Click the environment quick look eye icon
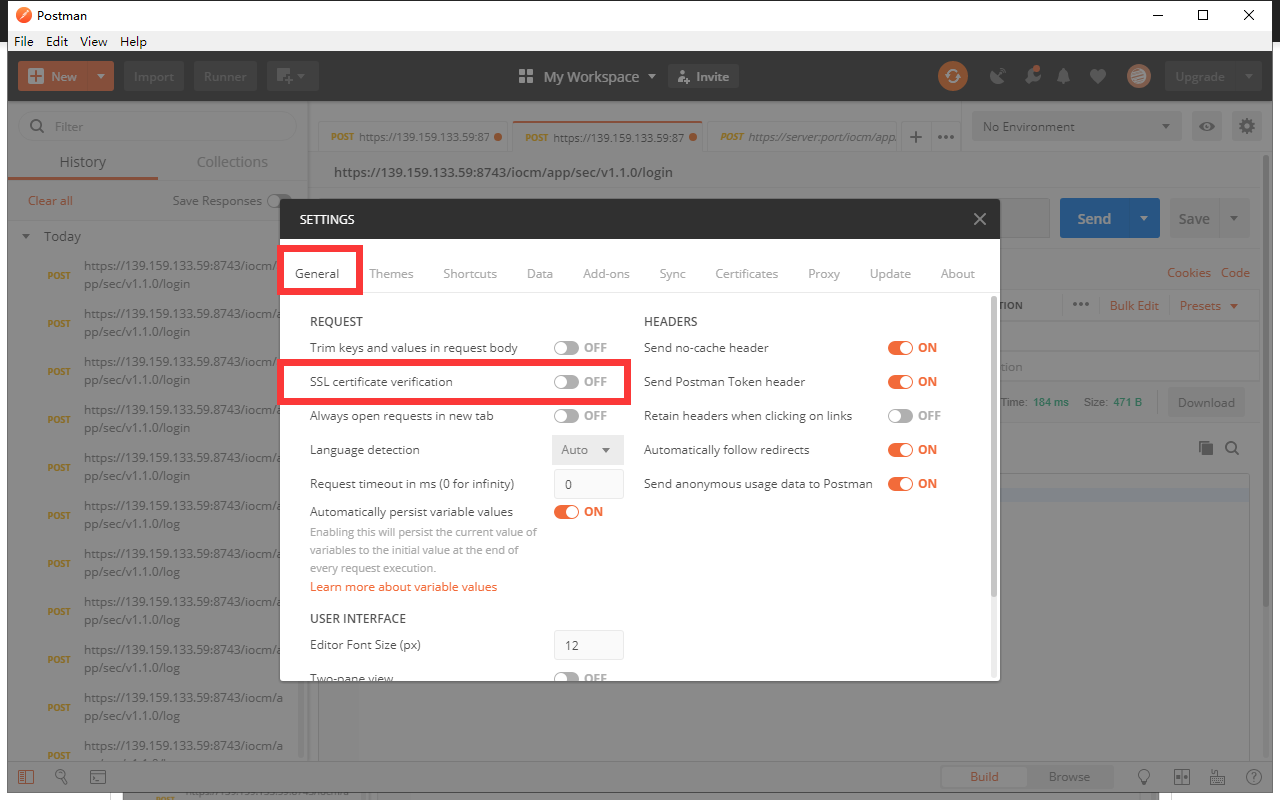The height and width of the screenshot is (800, 1280). [x=1208, y=126]
